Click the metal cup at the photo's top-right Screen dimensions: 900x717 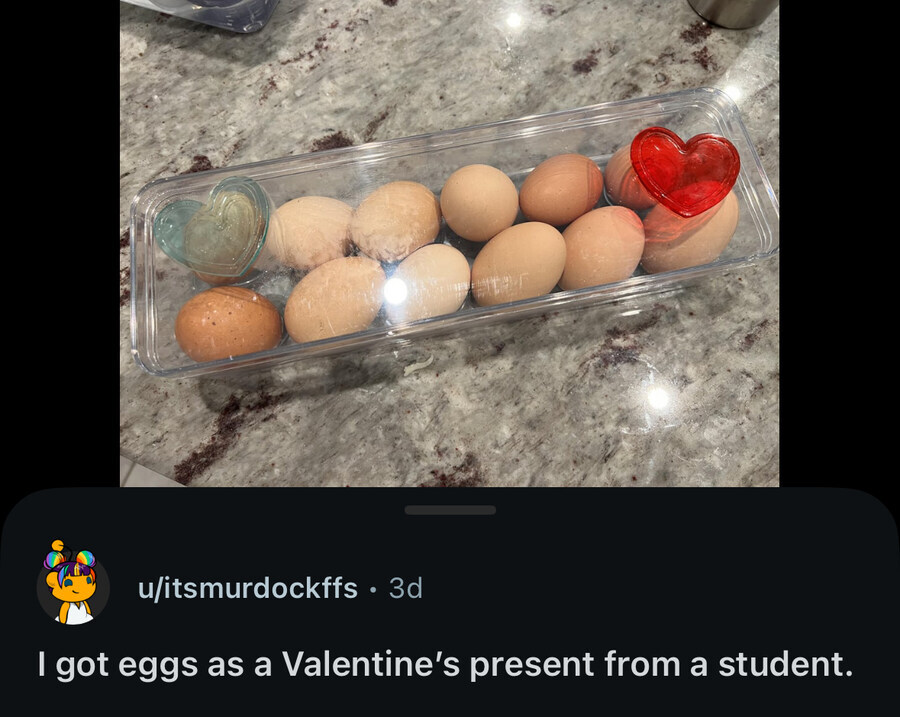(x=731, y=12)
